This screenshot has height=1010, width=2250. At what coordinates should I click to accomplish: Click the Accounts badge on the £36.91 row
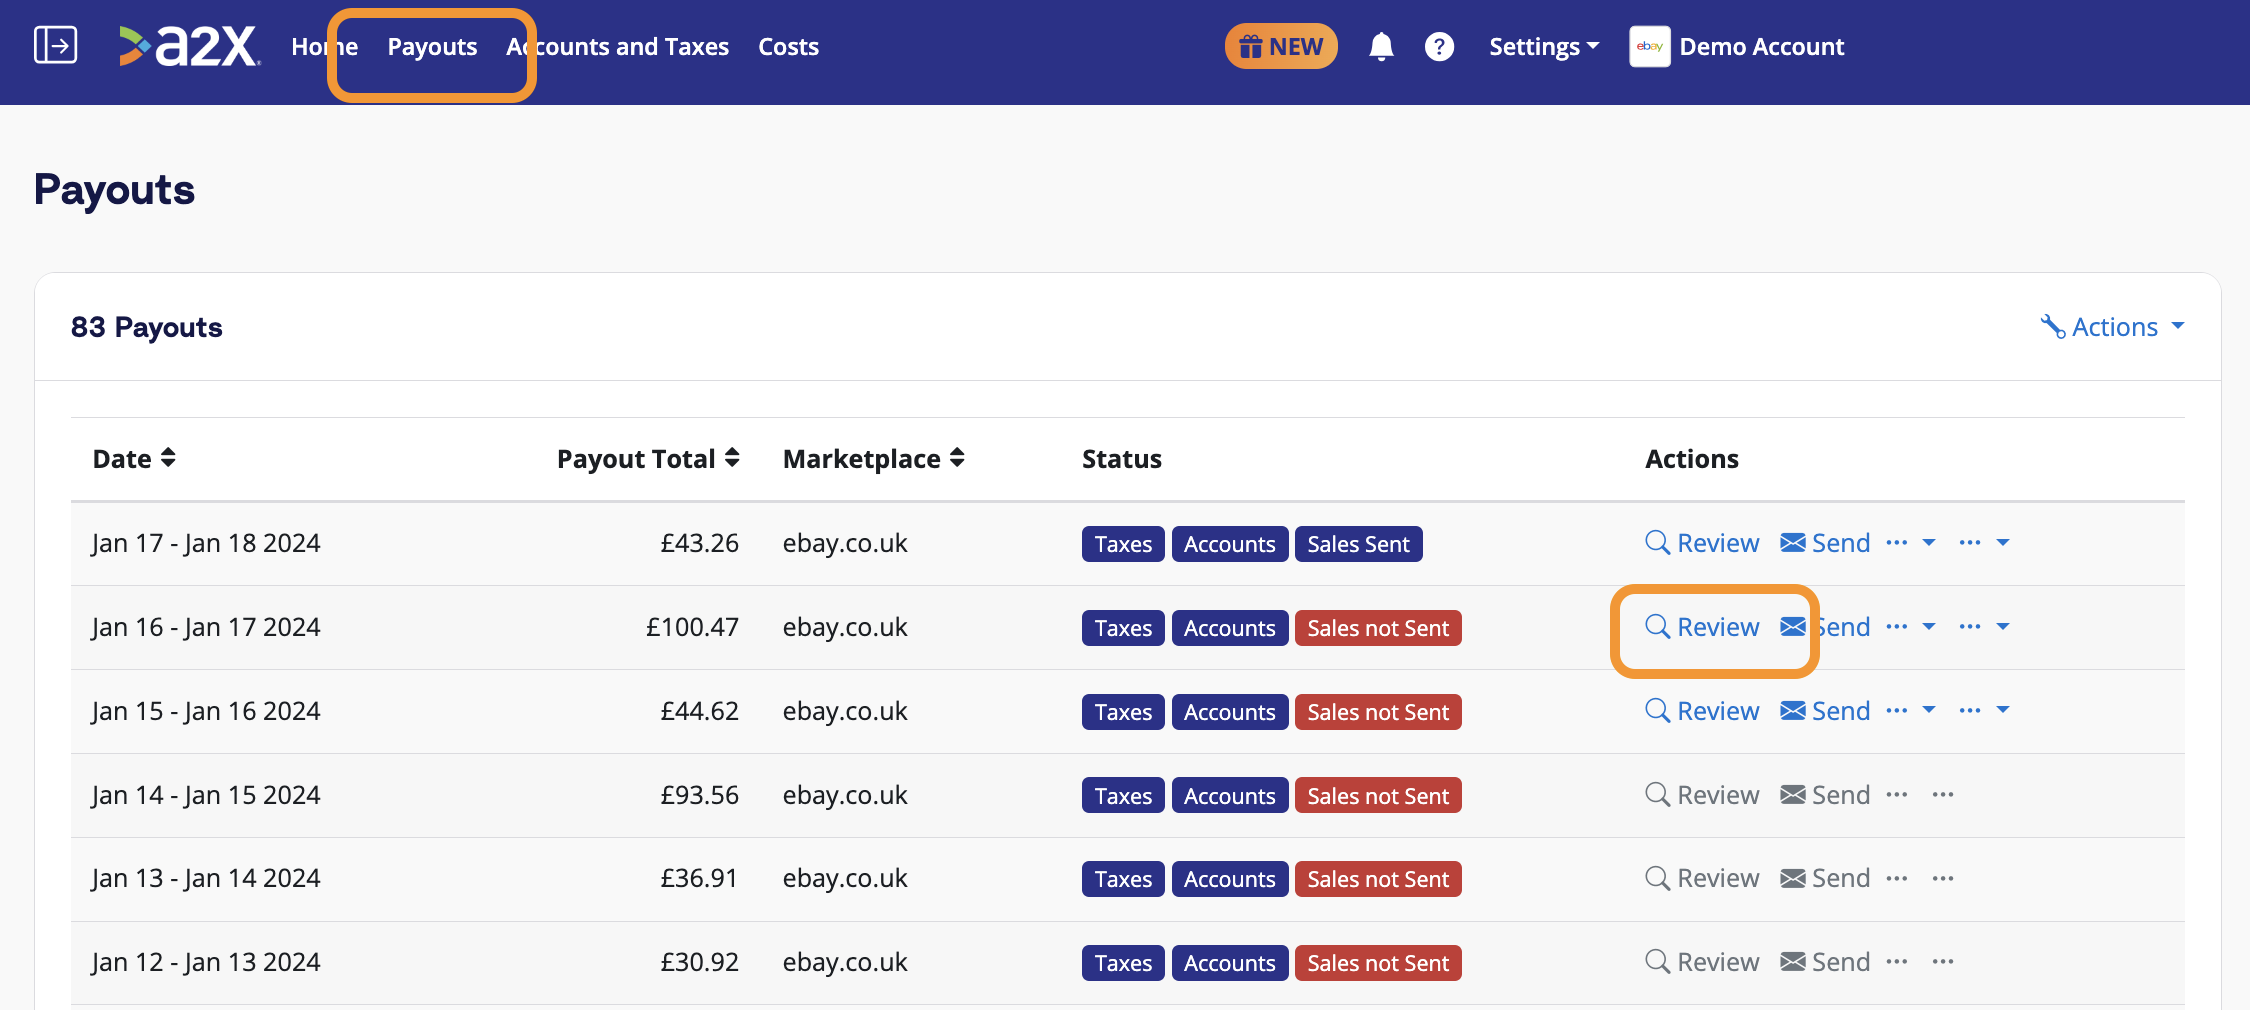pyautogui.click(x=1229, y=879)
